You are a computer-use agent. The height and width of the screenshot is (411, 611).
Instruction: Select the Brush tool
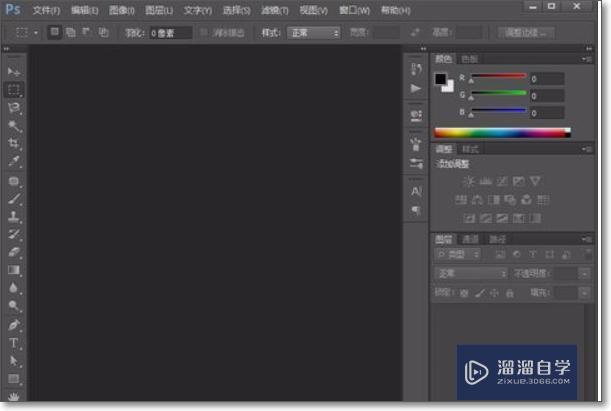tap(14, 199)
